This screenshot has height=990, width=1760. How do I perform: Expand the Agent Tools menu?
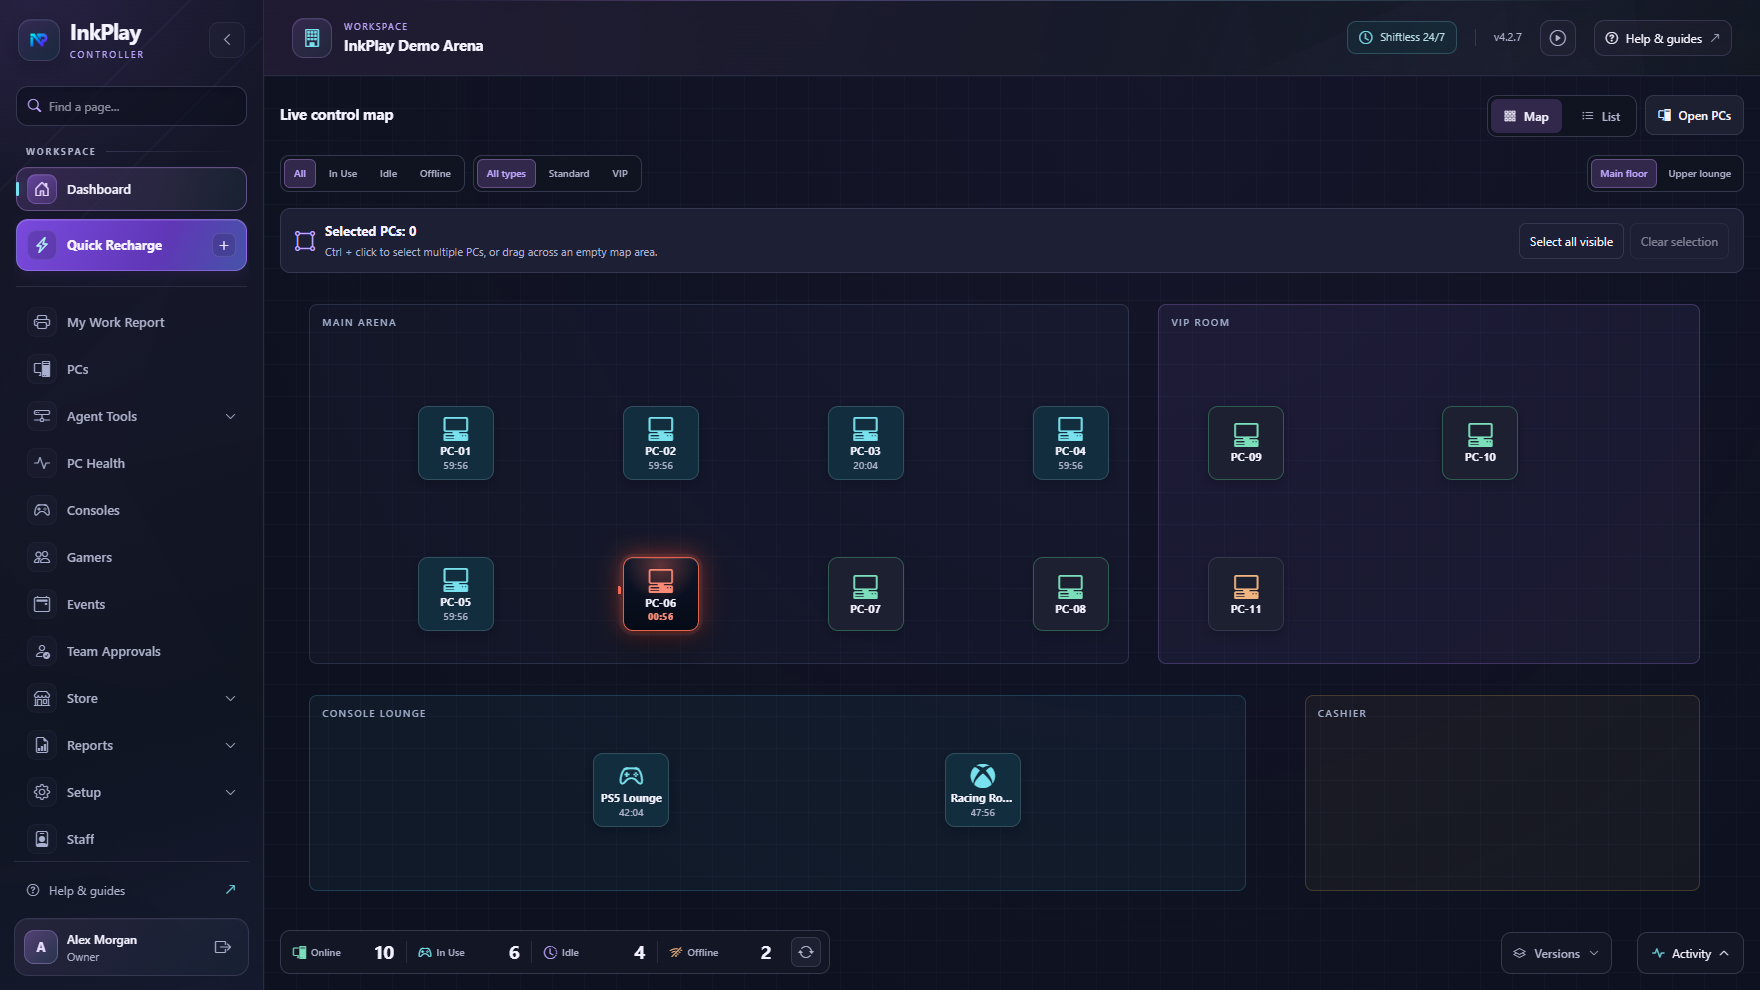click(131, 416)
